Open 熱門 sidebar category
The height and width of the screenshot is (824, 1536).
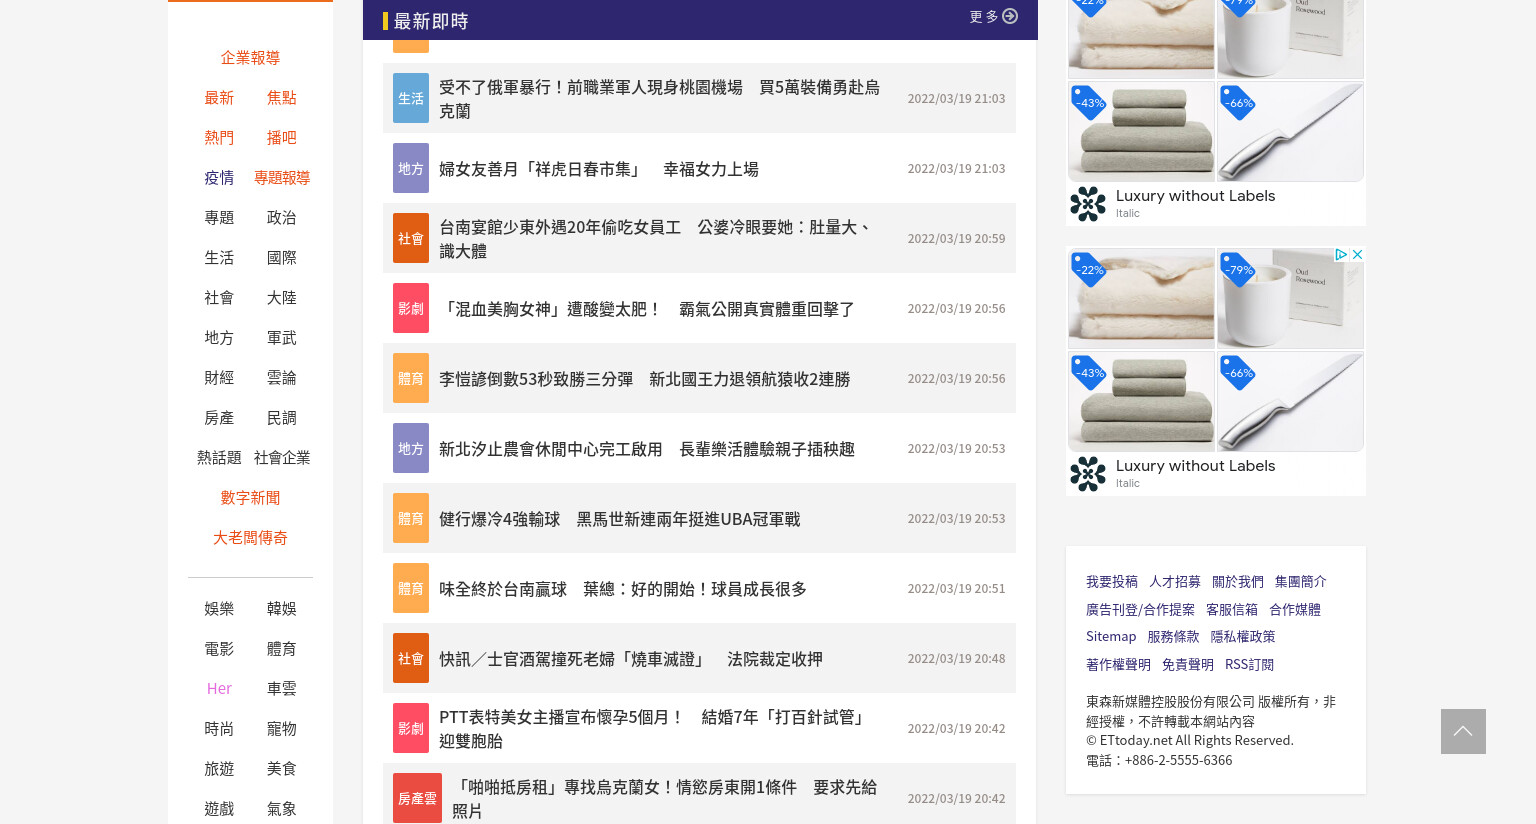point(219,138)
